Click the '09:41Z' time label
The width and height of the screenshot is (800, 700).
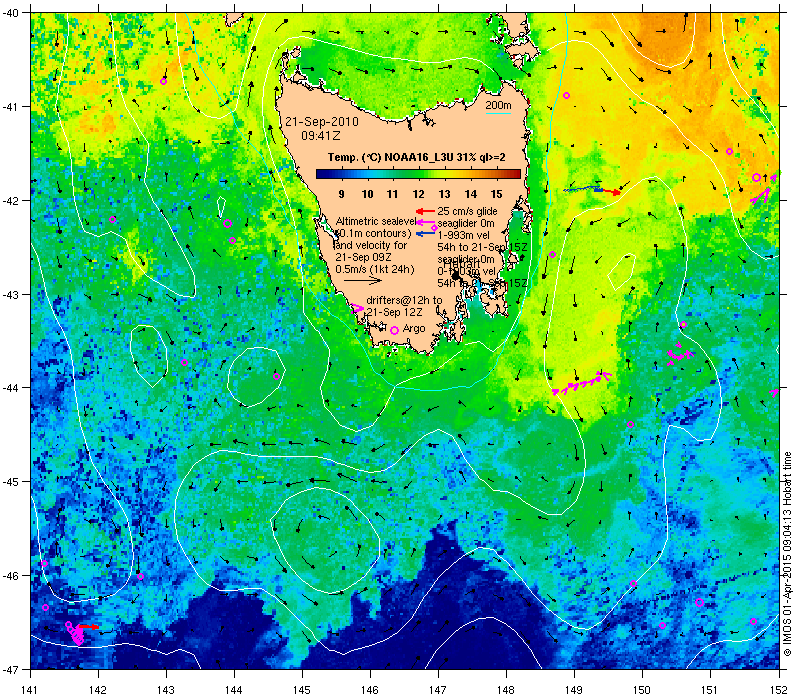[x=321, y=136]
